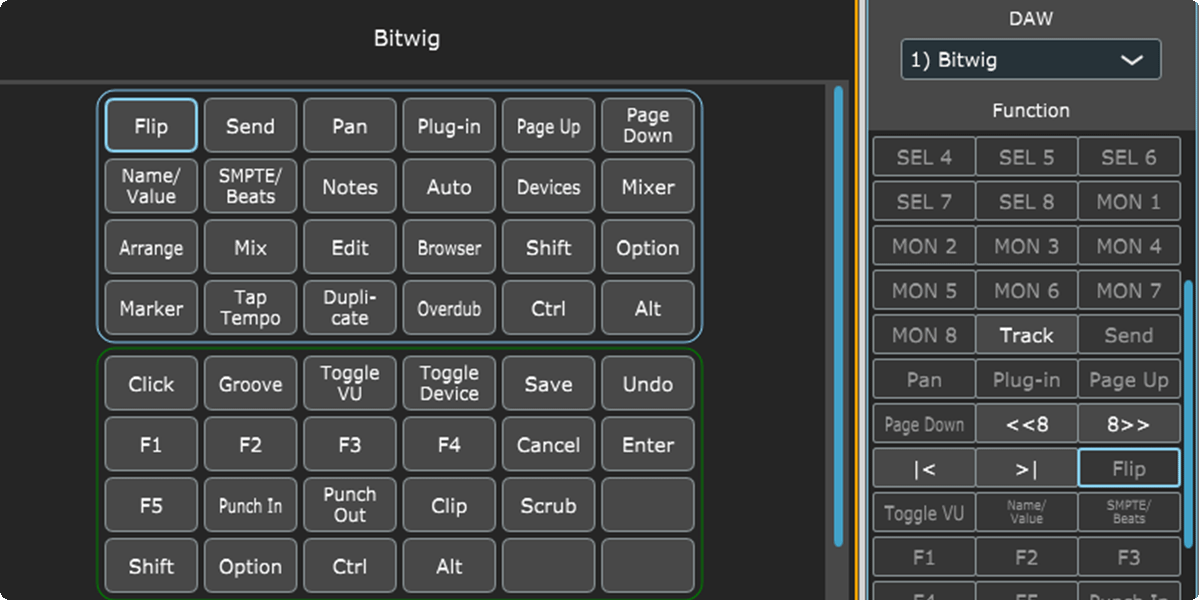The height and width of the screenshot is (600, 1199).
Task: Click the dropdown chevron arrow in DAW box
Action: 1132,60
